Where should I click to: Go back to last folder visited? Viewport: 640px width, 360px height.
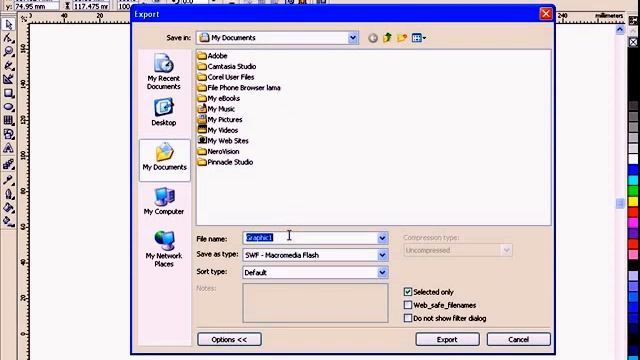pyautogui.click(x=373, y=38)
